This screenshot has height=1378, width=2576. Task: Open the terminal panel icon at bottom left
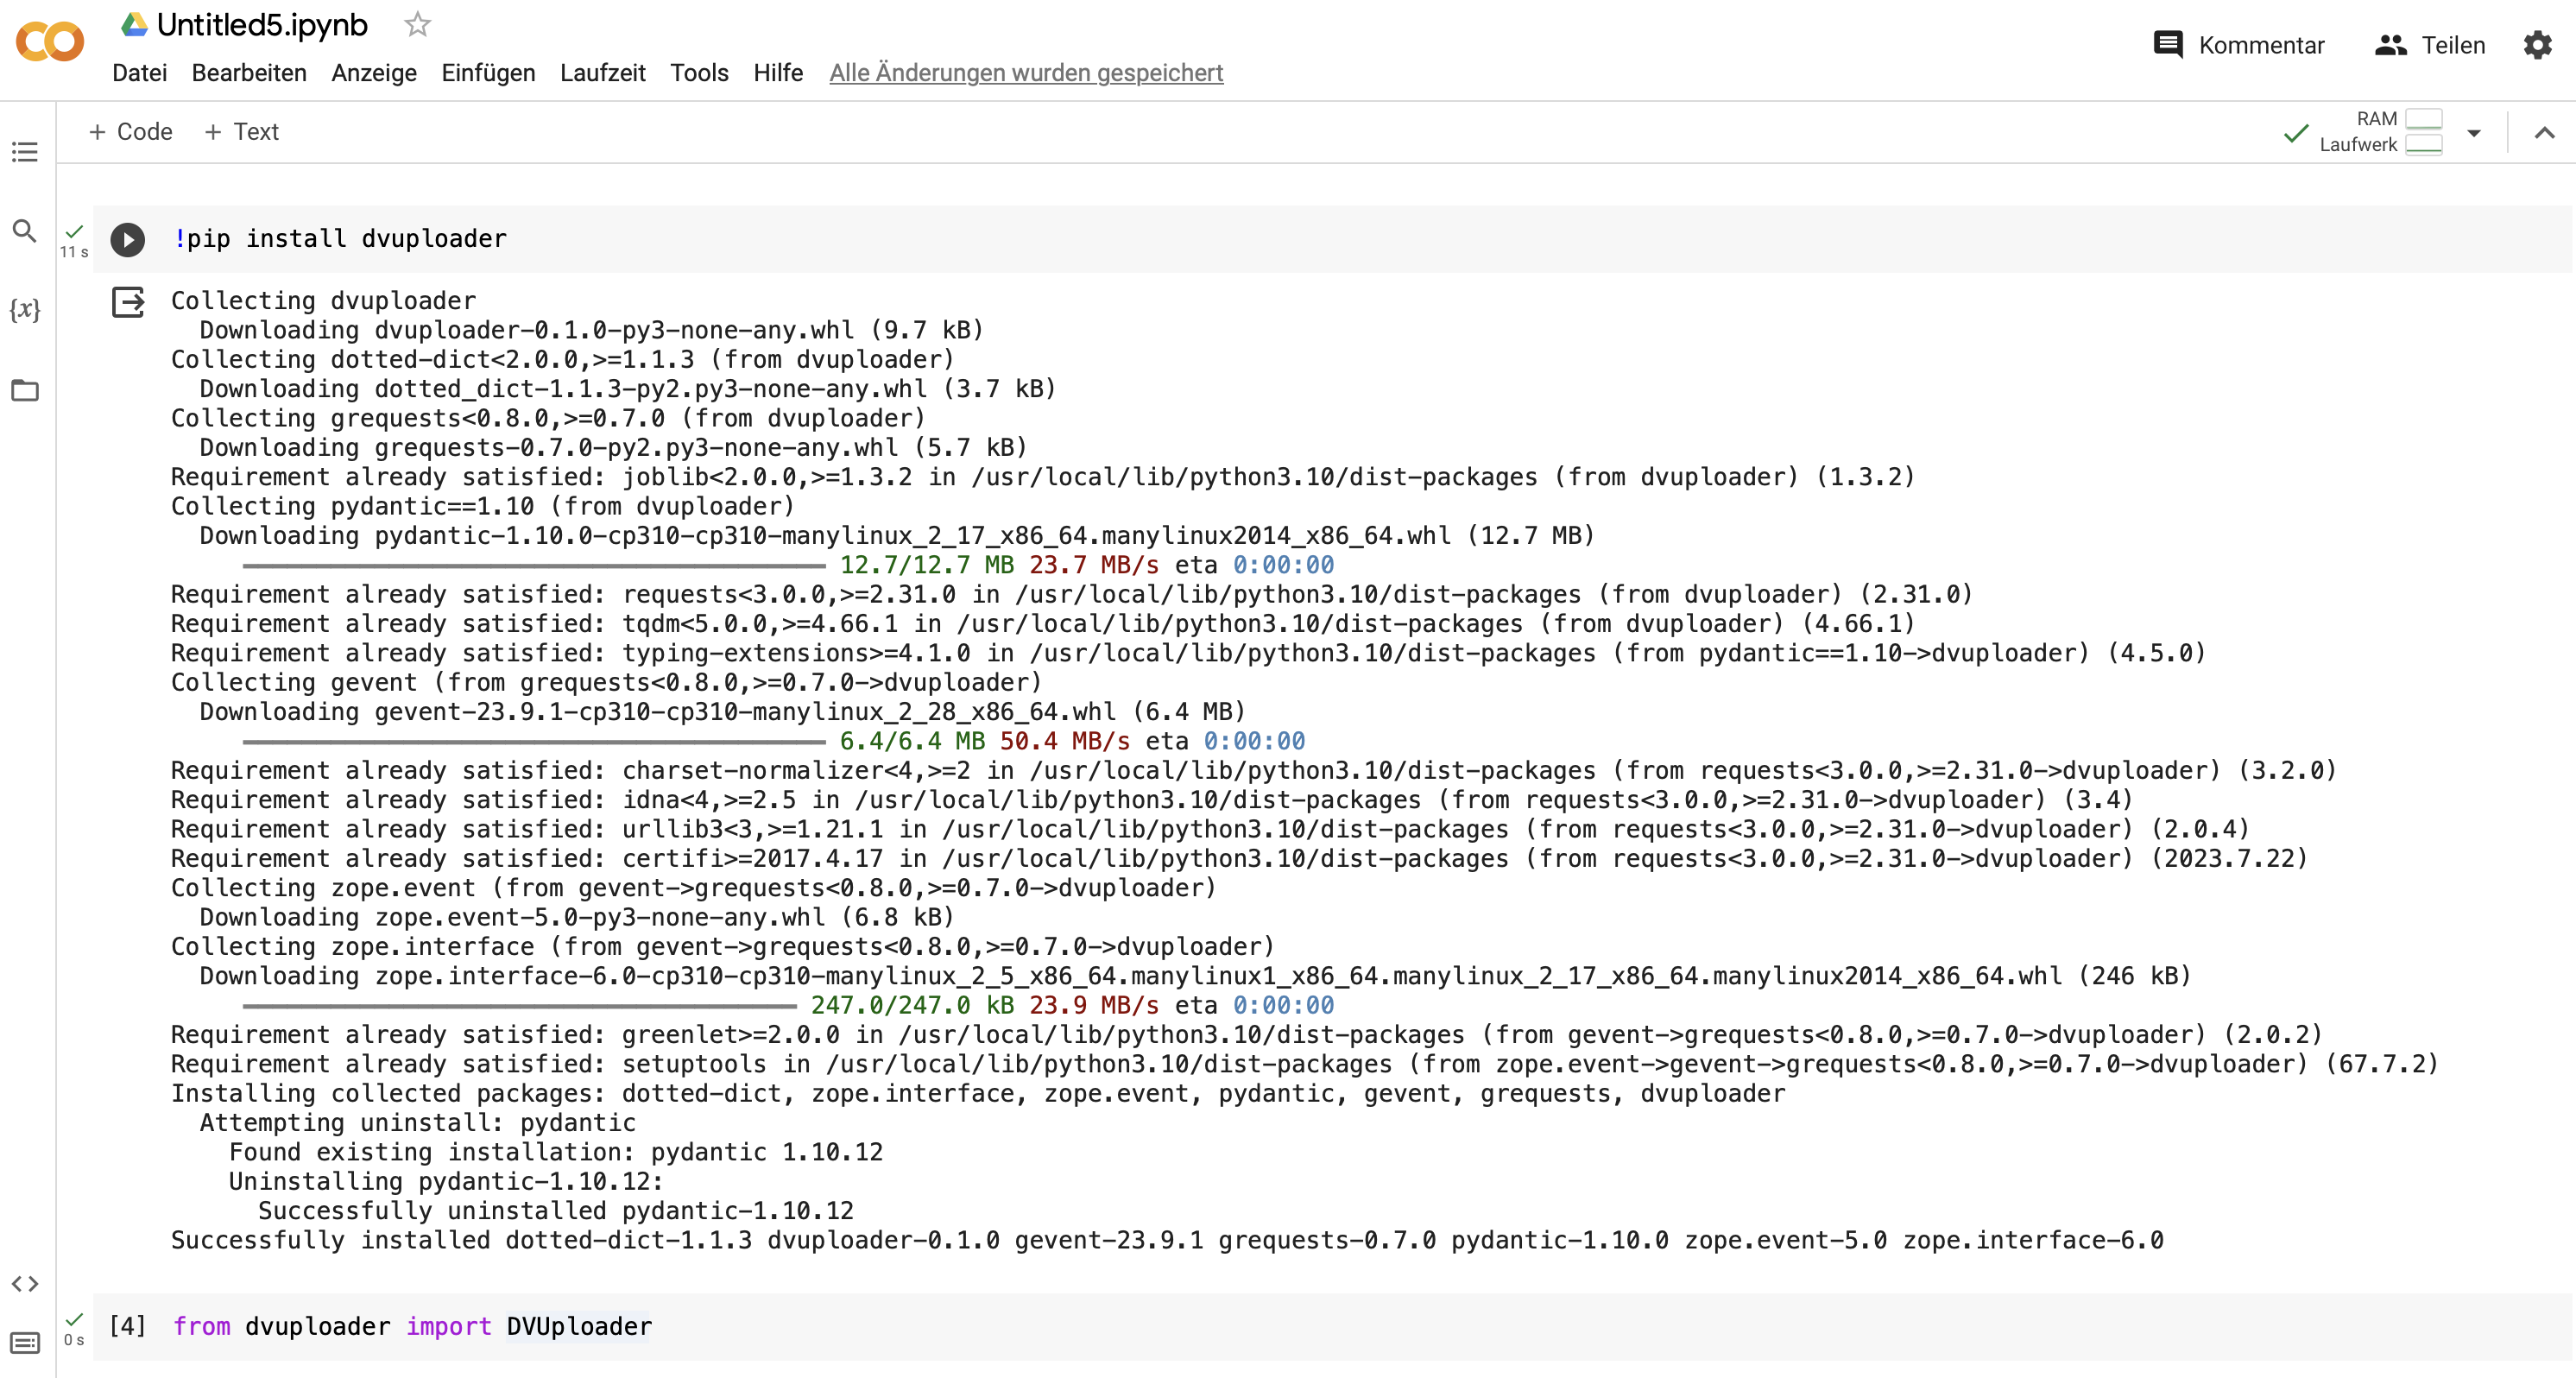25,1342
